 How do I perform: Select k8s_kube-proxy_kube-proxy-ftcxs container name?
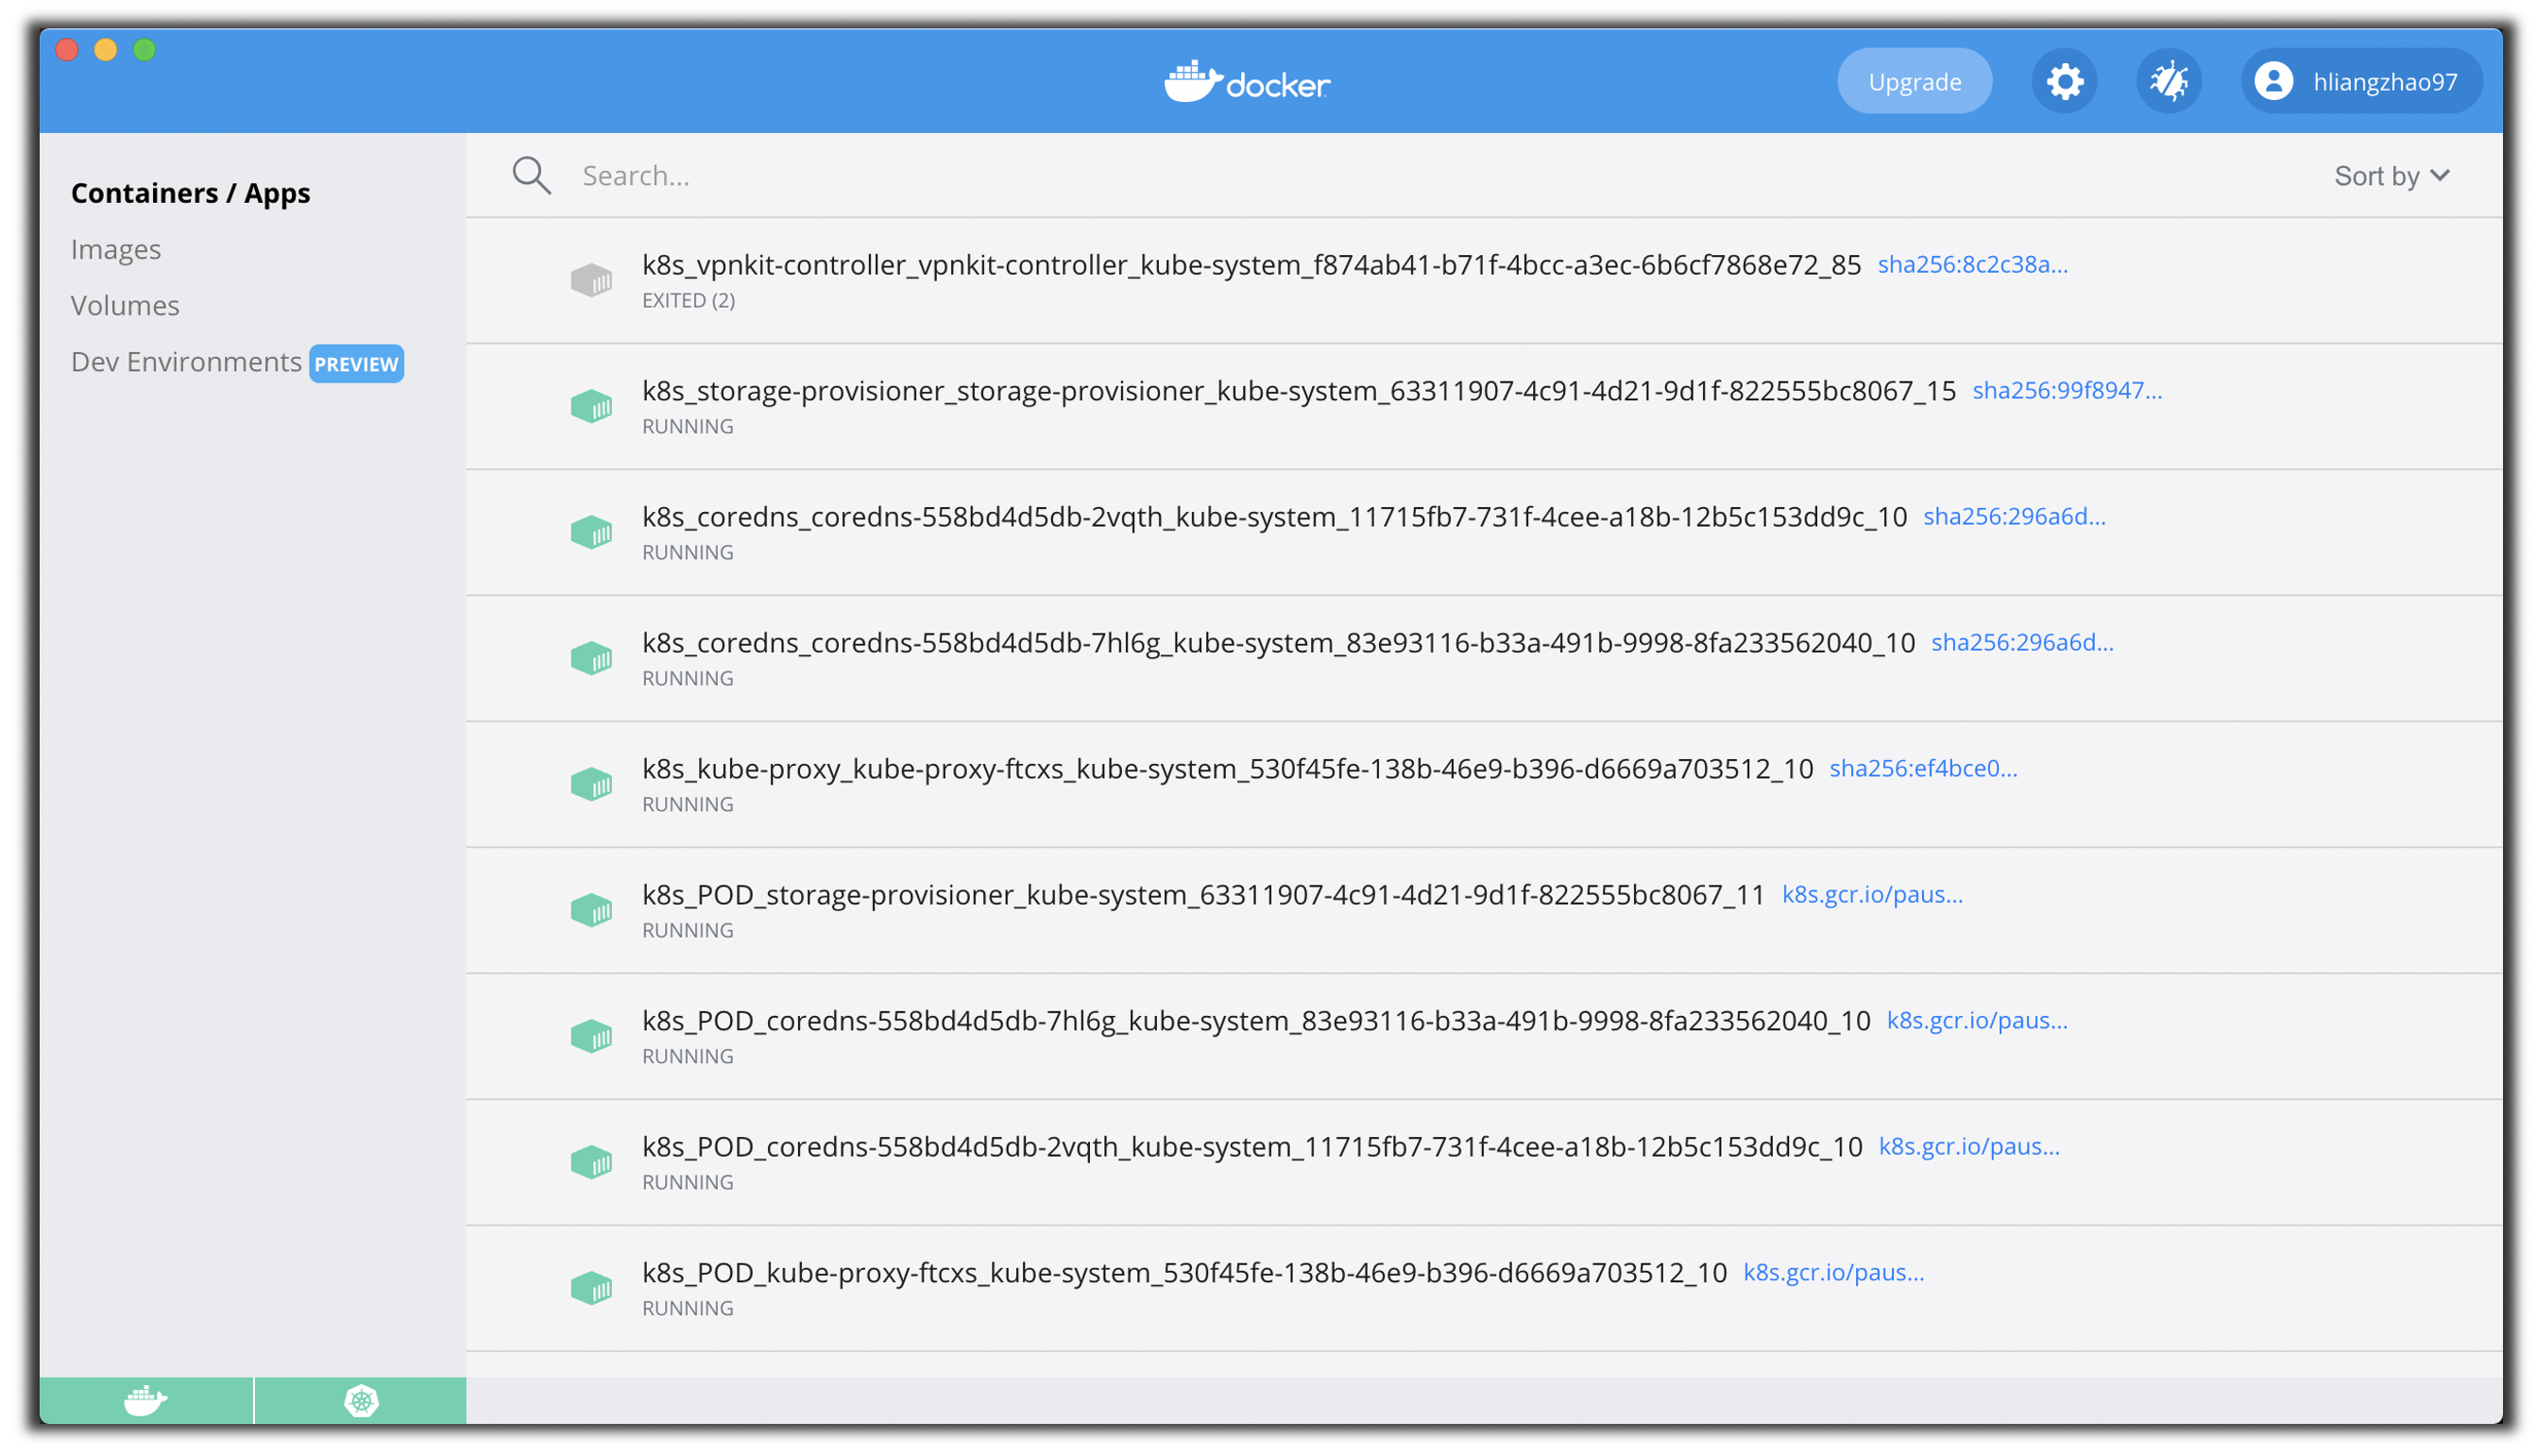tap(1227, 768)
